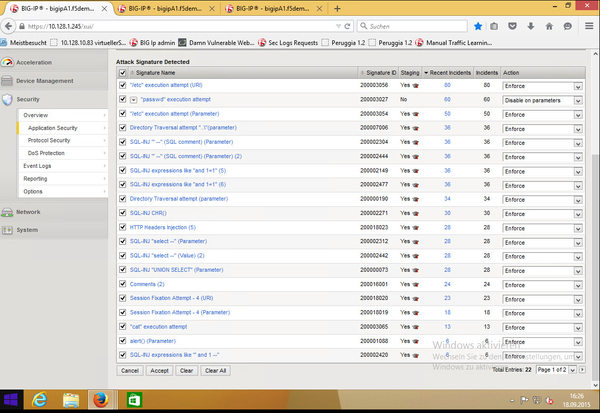
Task: Open the bookmarks list clipboard icon
Action: tap(494, 26)
